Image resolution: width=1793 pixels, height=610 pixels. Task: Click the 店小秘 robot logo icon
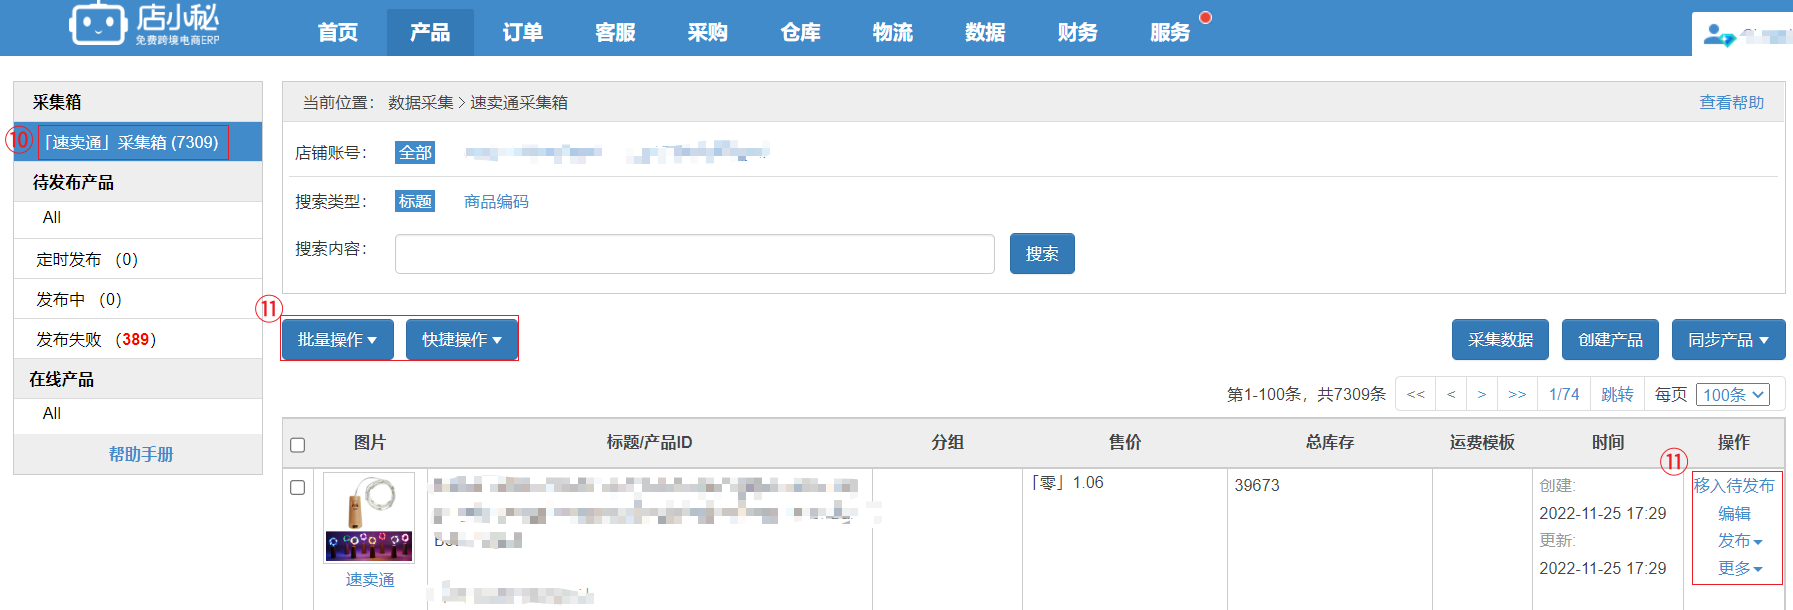coord(98,24)
